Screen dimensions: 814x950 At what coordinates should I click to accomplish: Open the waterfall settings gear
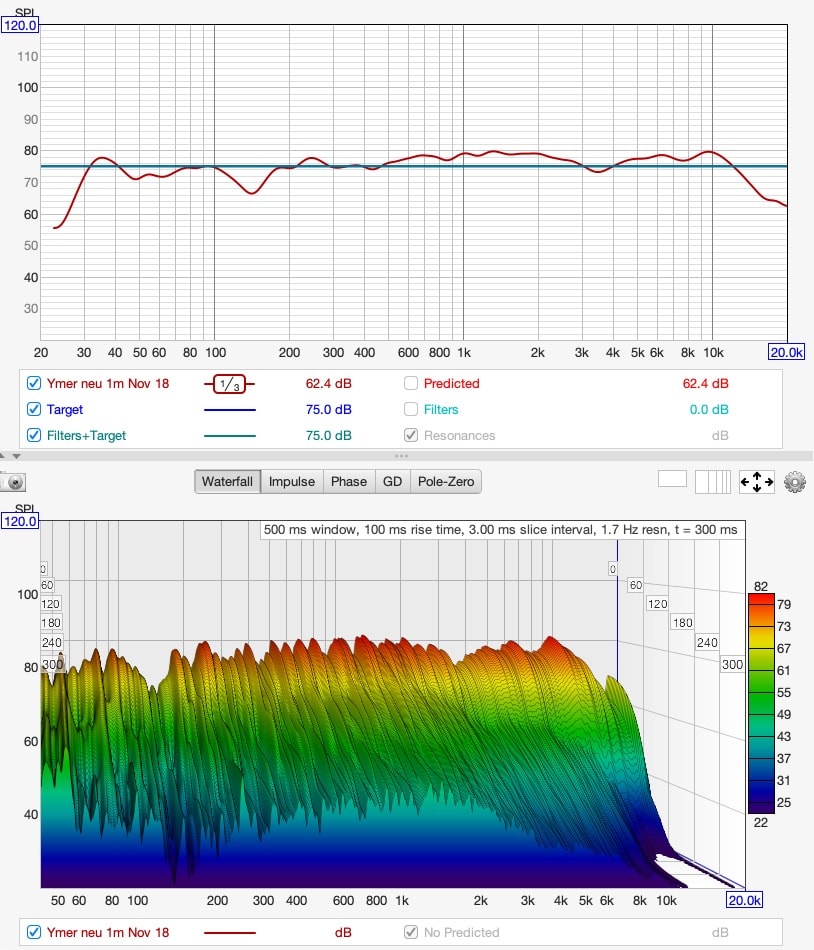795,482
